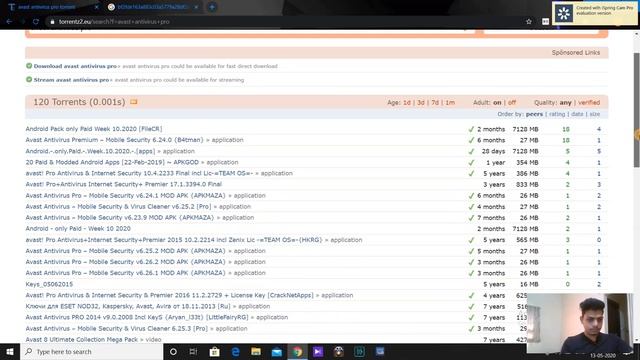Filter torrent age to 7d

tap(435, 102)
